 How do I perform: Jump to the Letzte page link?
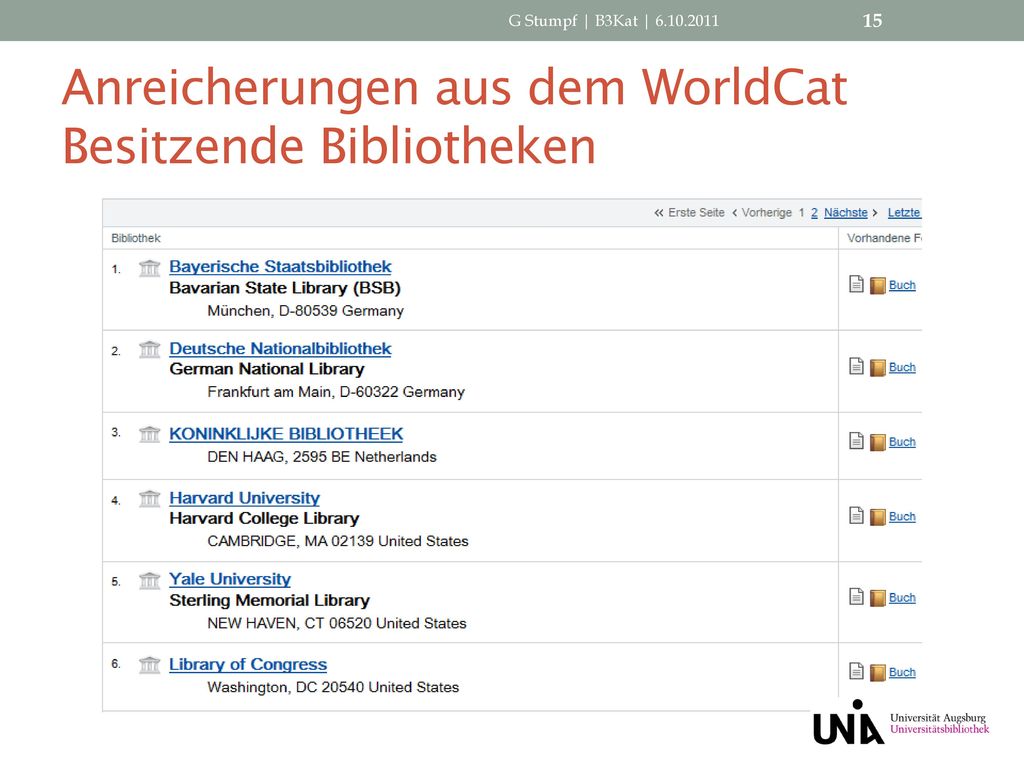tap(904, 213)
